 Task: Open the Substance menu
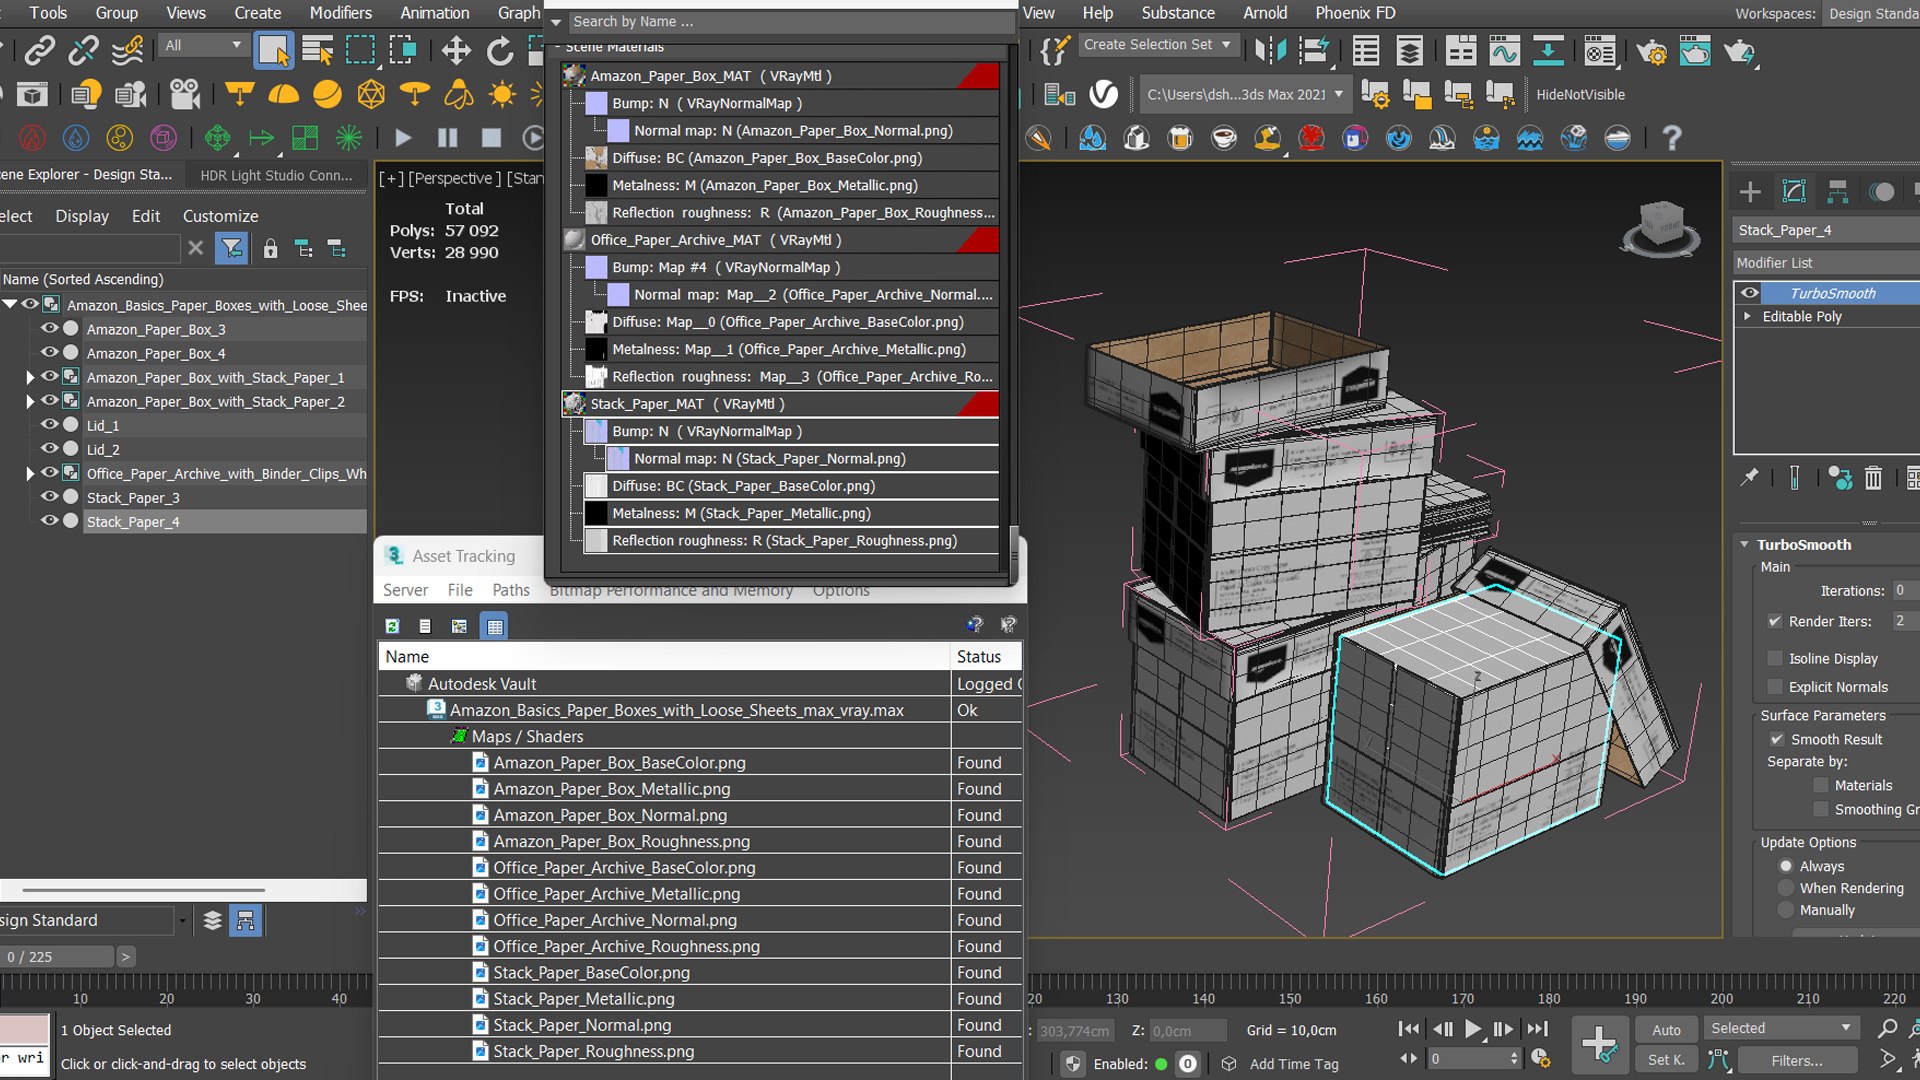point(1178,13)
